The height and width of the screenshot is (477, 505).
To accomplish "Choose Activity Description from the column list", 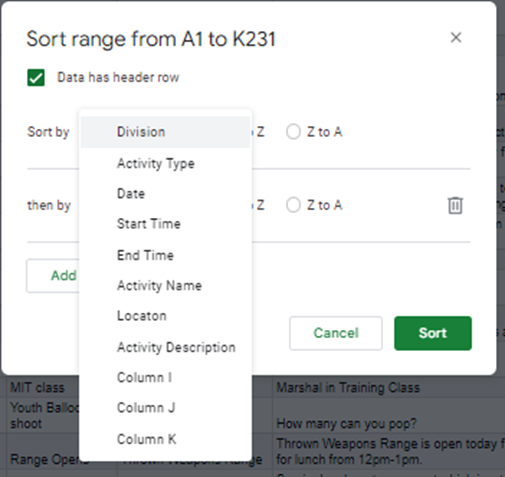I will tap(165, 347).
